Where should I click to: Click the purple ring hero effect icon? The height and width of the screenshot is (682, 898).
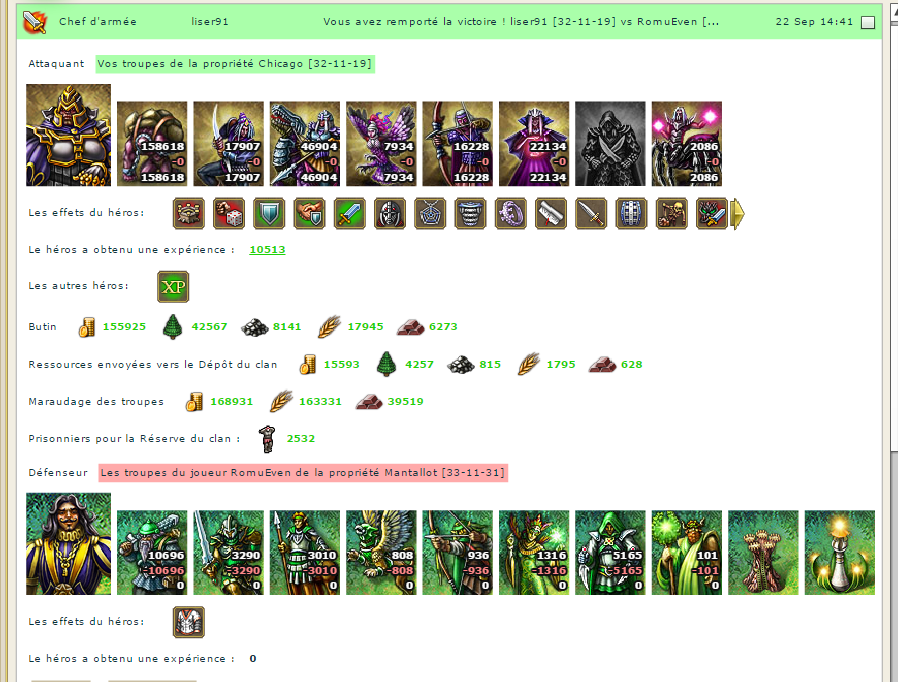point(510,214)
